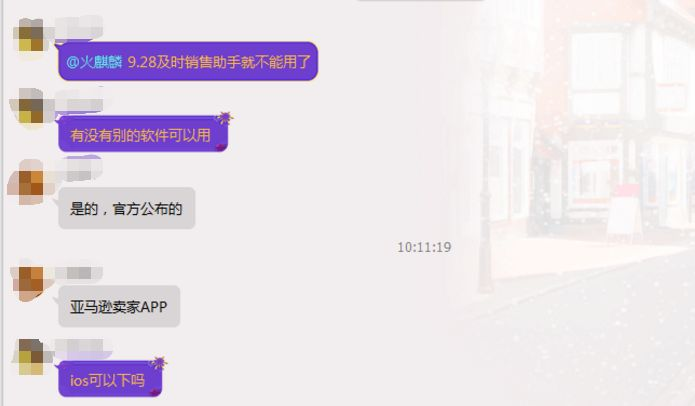Click spider decoration on ios可以下吗 bubble
This screenshot has width=695, height=406.
[x=158, y=363]
